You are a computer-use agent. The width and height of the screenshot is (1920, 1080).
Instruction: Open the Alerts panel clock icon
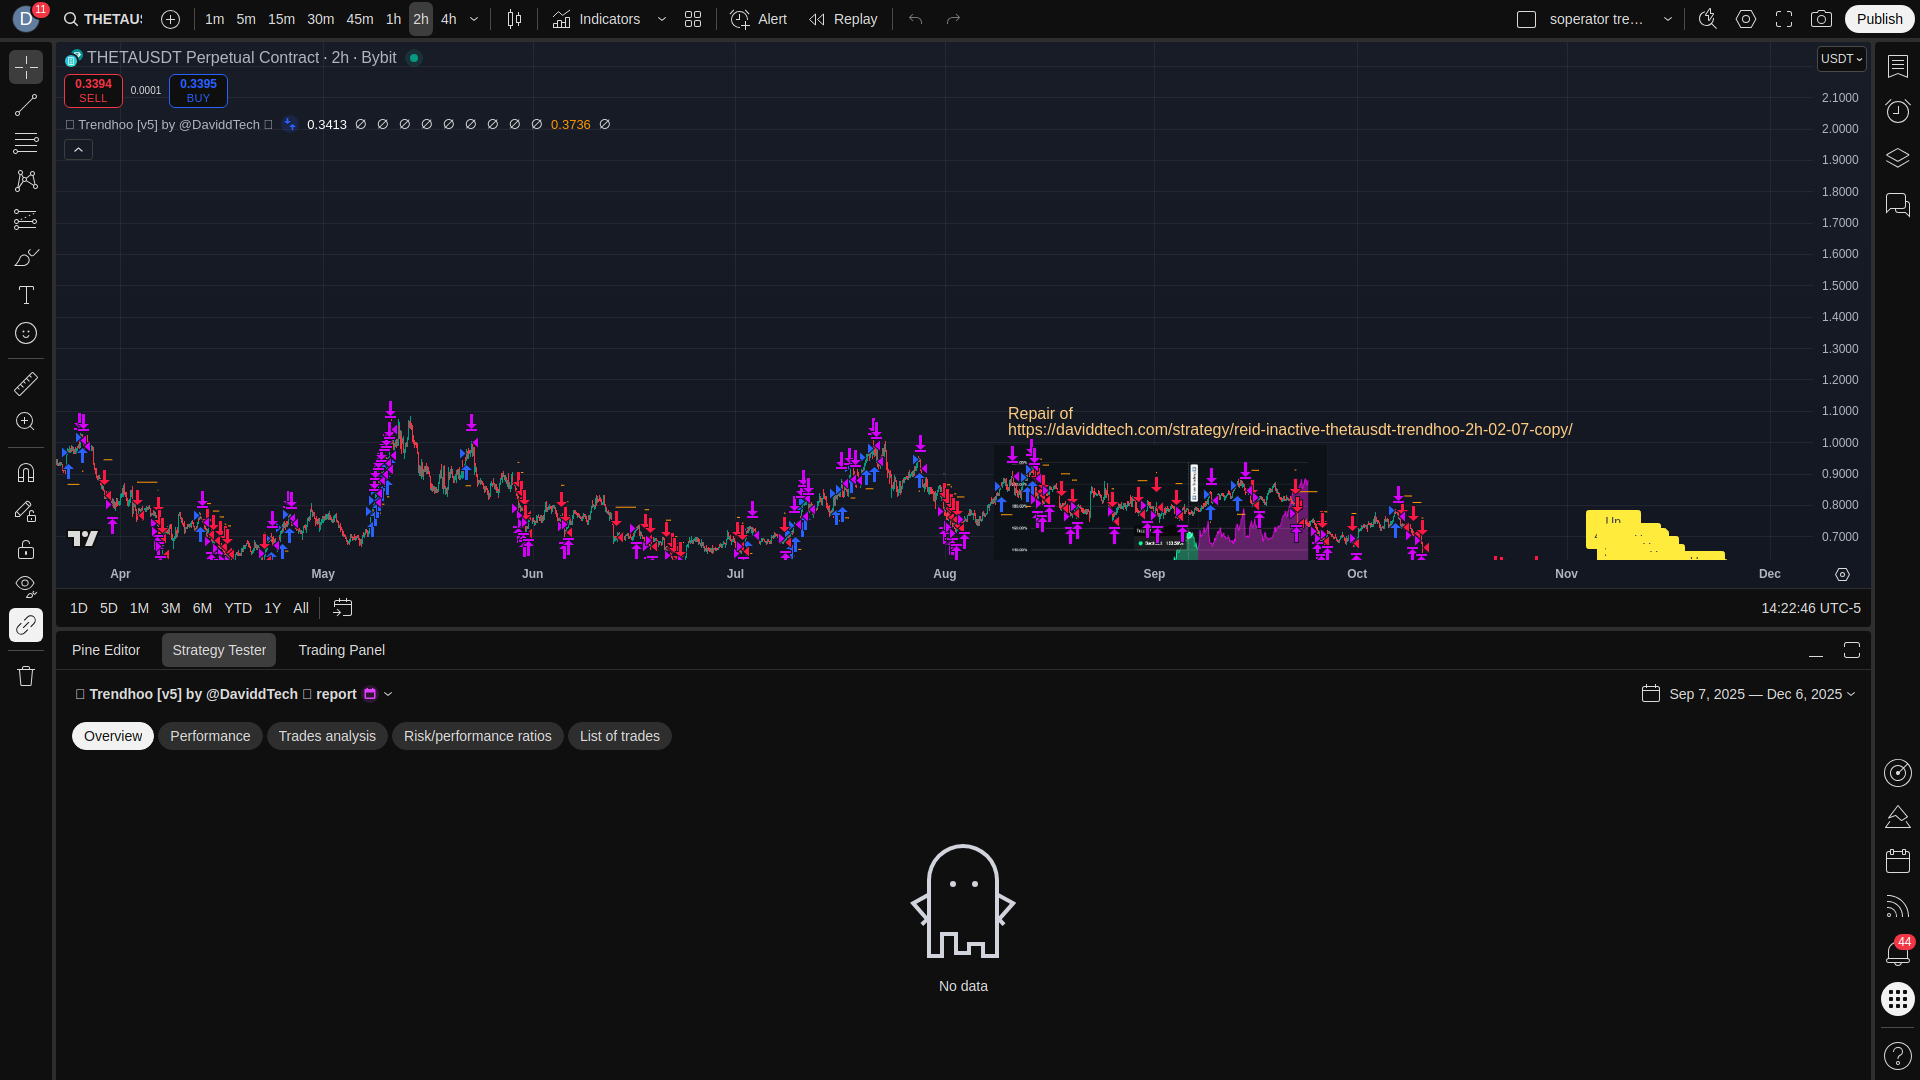(1897, 111)
